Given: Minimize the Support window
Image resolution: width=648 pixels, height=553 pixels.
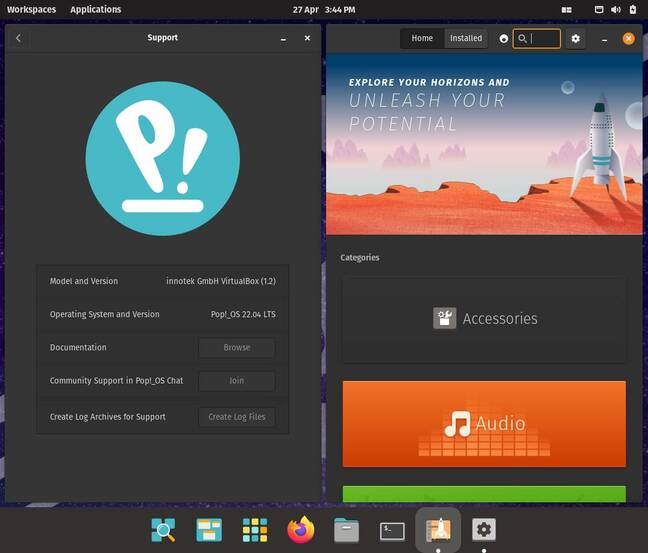Looking at the screenshot, I should tap(283, 38).
